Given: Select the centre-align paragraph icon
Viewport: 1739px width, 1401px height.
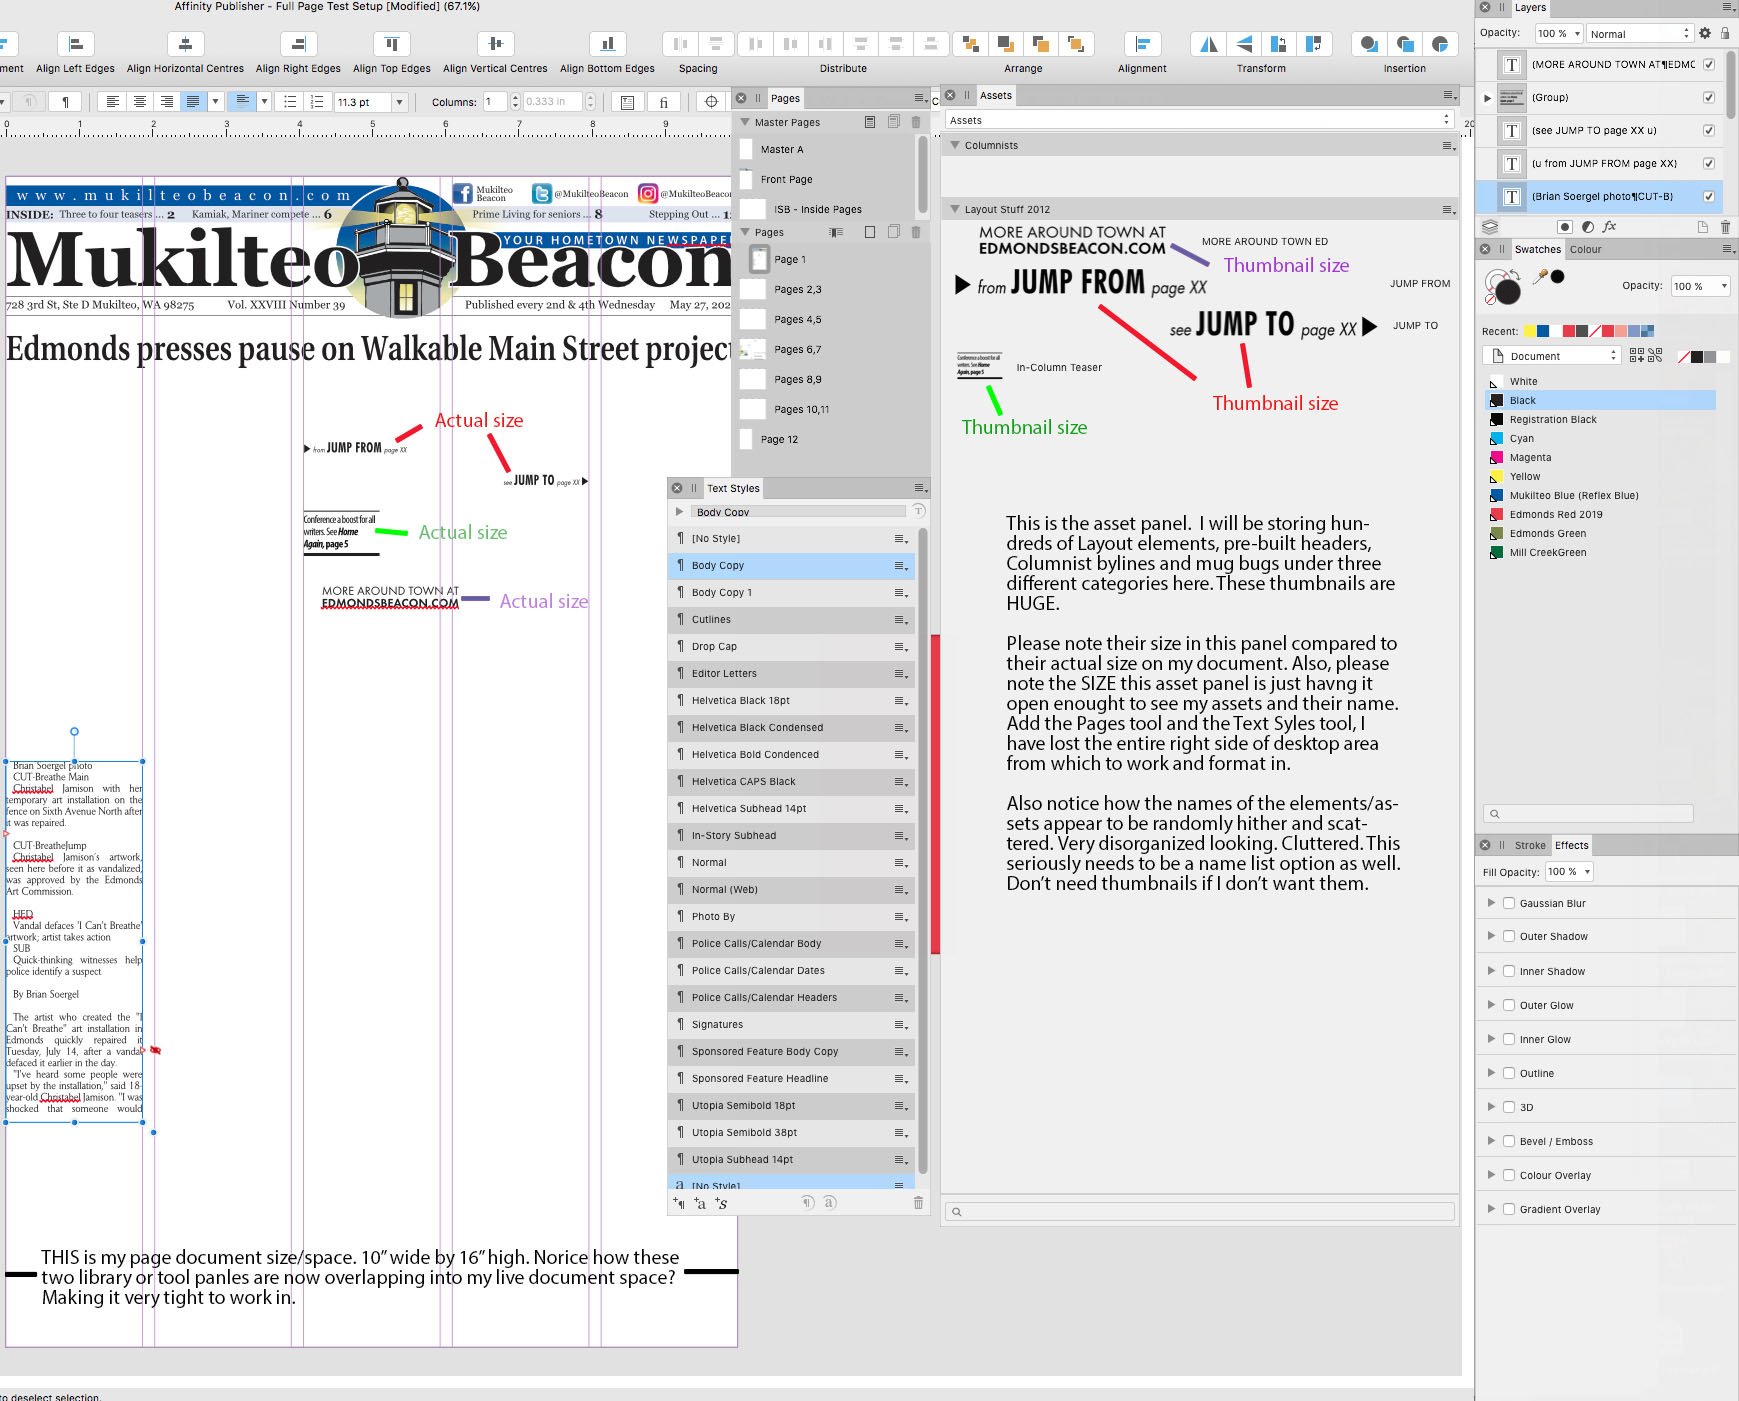Looking at the screenshot, I should [x=140, y=102].
